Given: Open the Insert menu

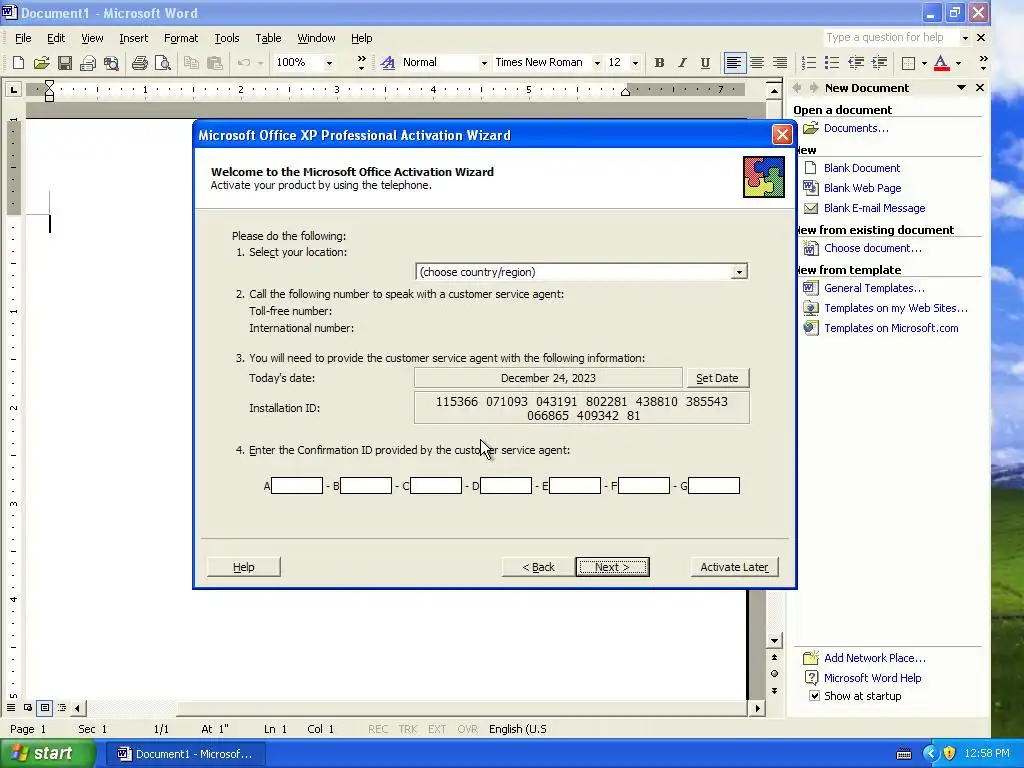Looking at the screenshot, I should click(134, 38).
